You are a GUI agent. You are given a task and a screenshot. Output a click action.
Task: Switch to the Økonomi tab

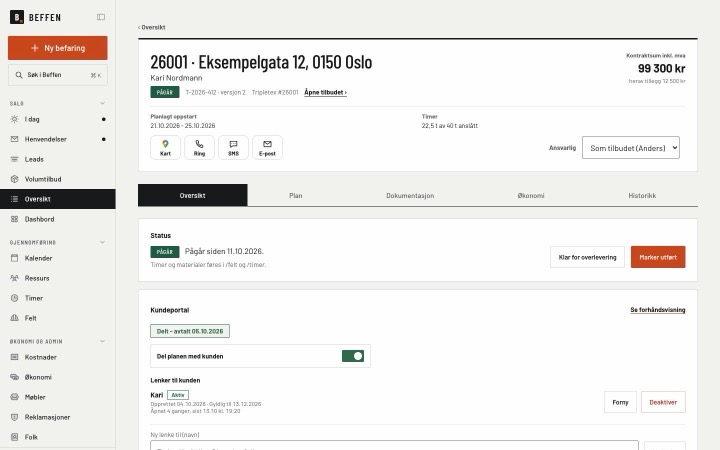coord(531,196)
